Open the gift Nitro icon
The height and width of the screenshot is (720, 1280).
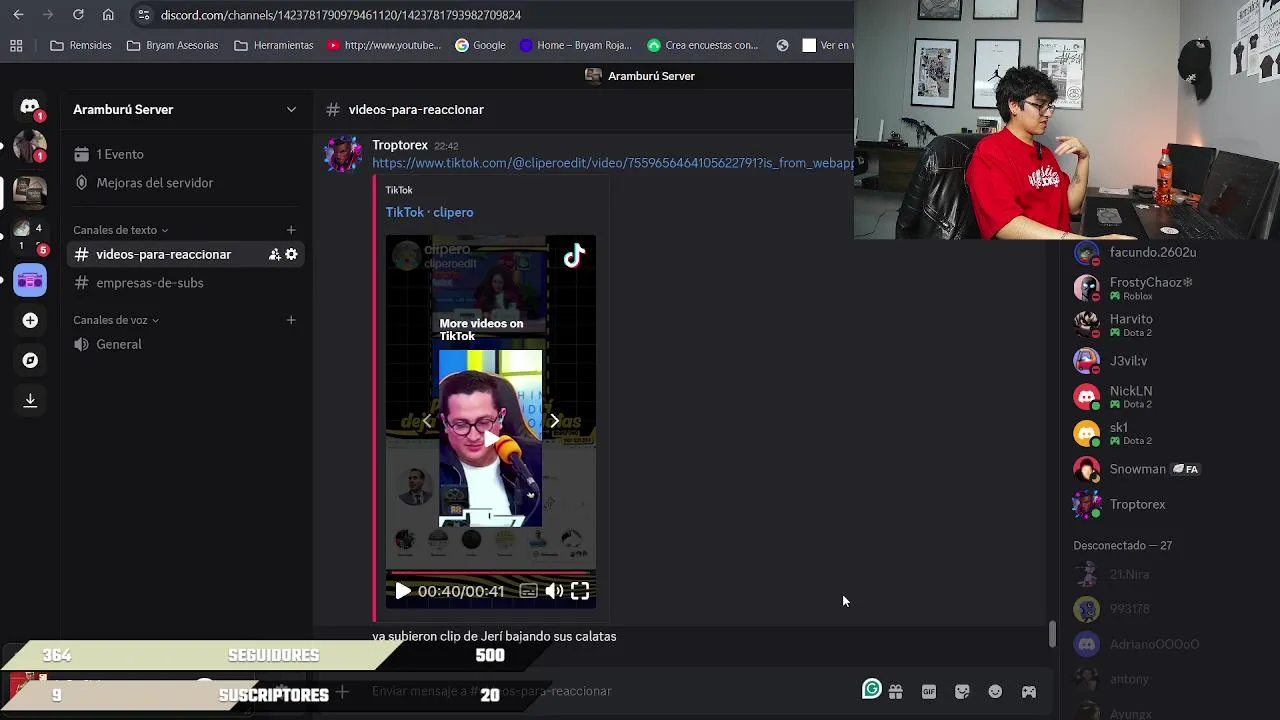click(895, 691)
